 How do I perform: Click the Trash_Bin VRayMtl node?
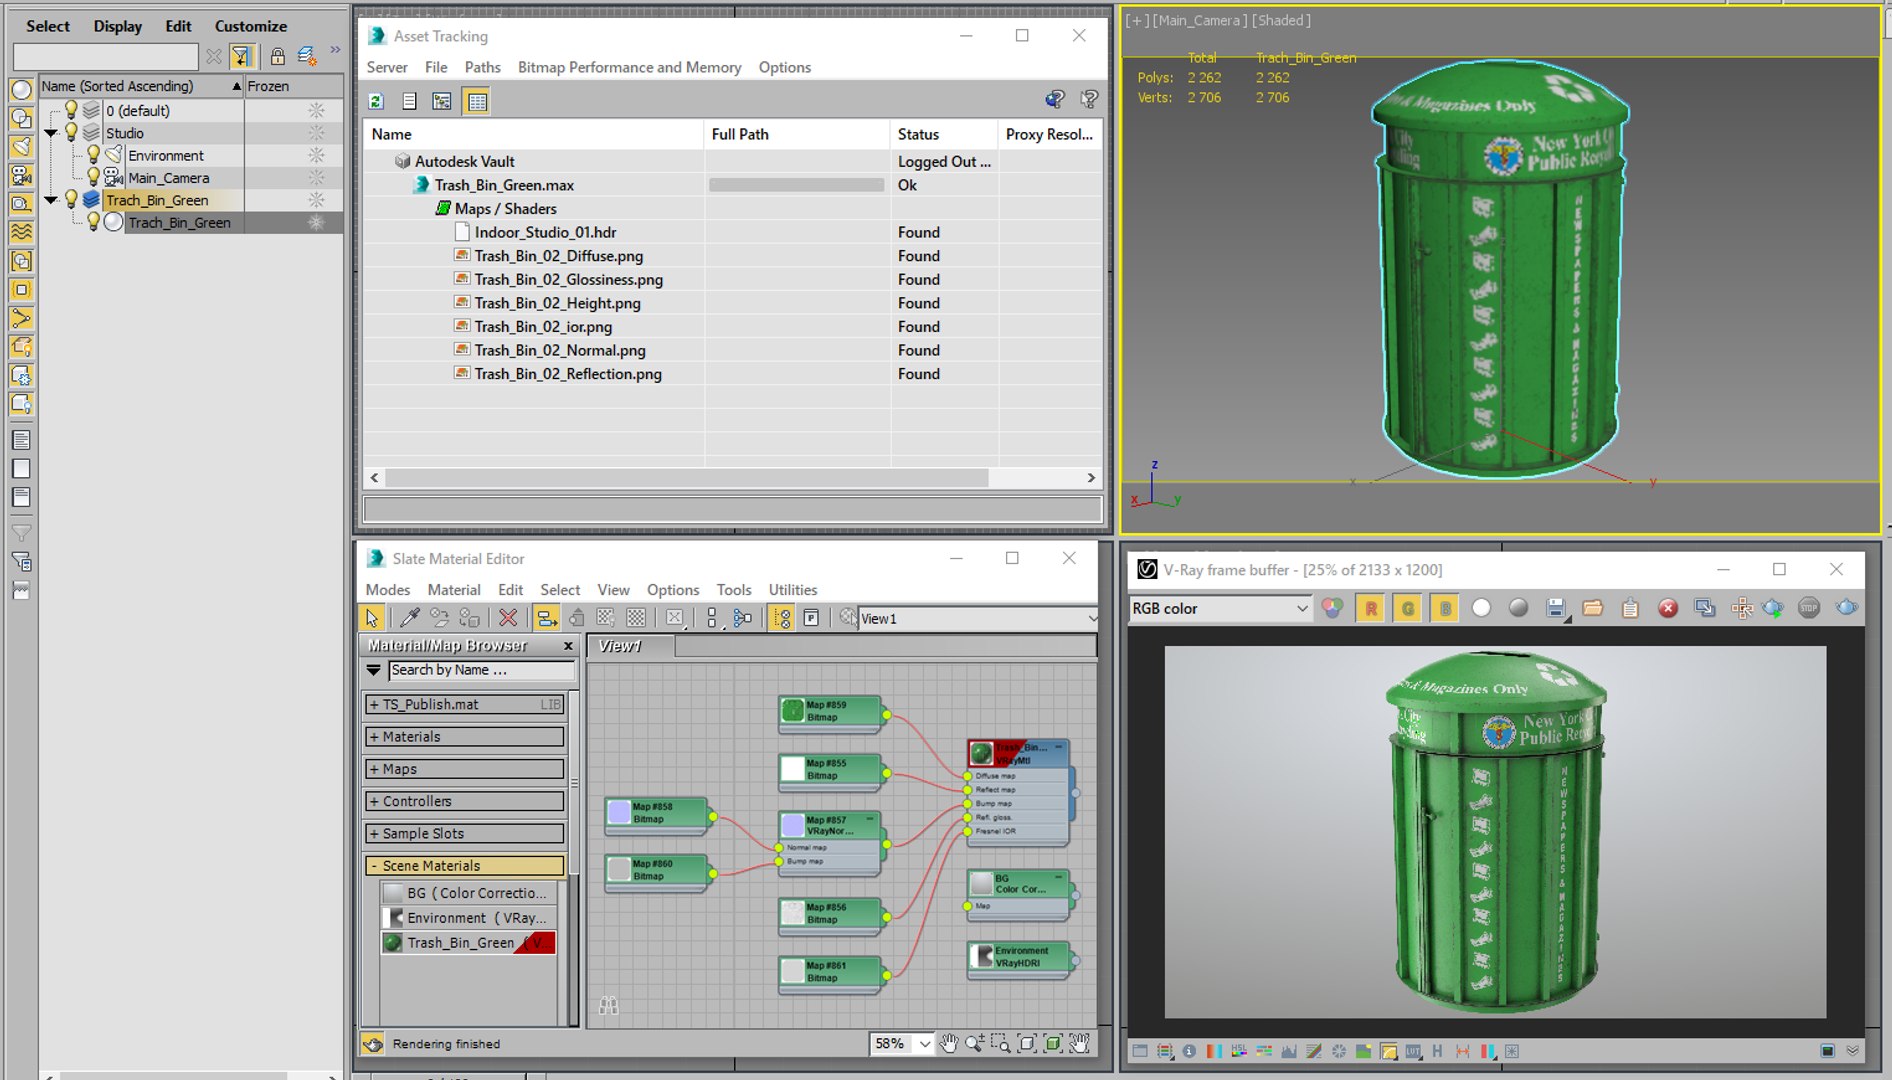coord(1018,753)
